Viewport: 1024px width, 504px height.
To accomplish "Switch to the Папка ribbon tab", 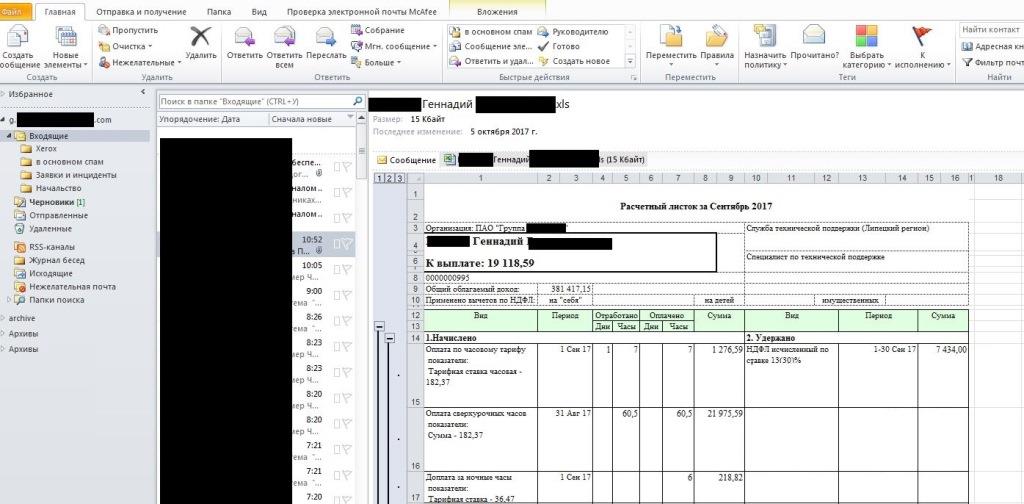I will (219, 12).
